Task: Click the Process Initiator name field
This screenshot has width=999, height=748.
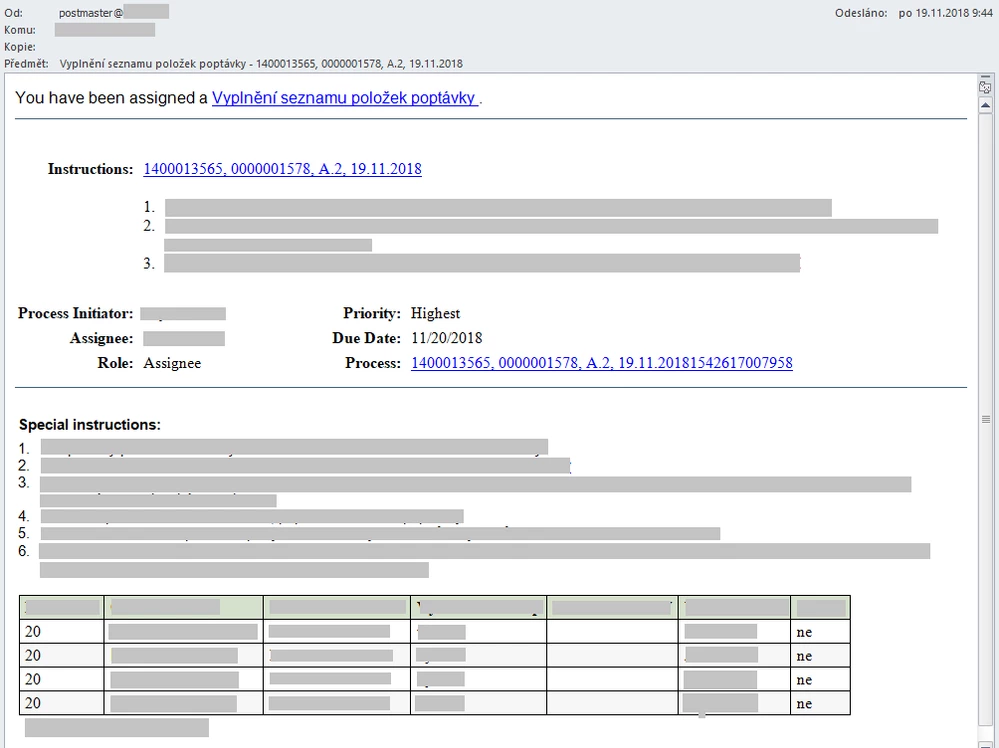Action: [x=183, y=313]
